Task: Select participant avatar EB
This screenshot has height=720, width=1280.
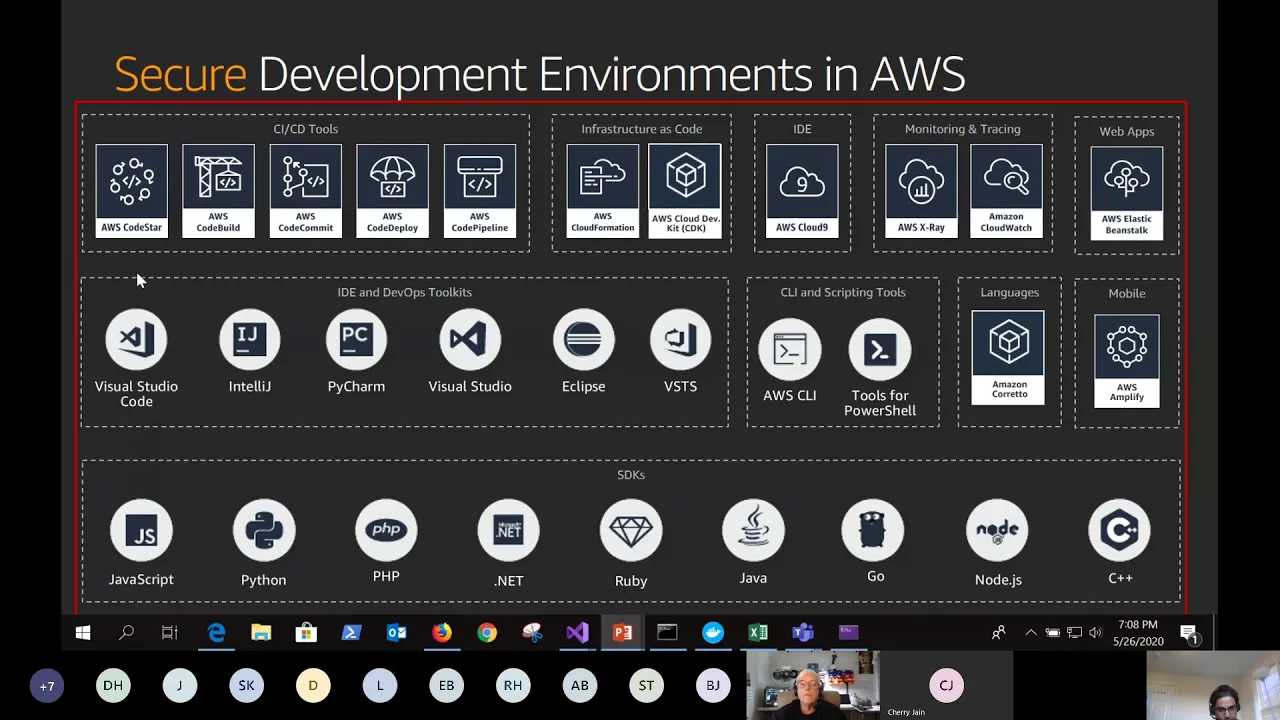Action: coord(446,686)
